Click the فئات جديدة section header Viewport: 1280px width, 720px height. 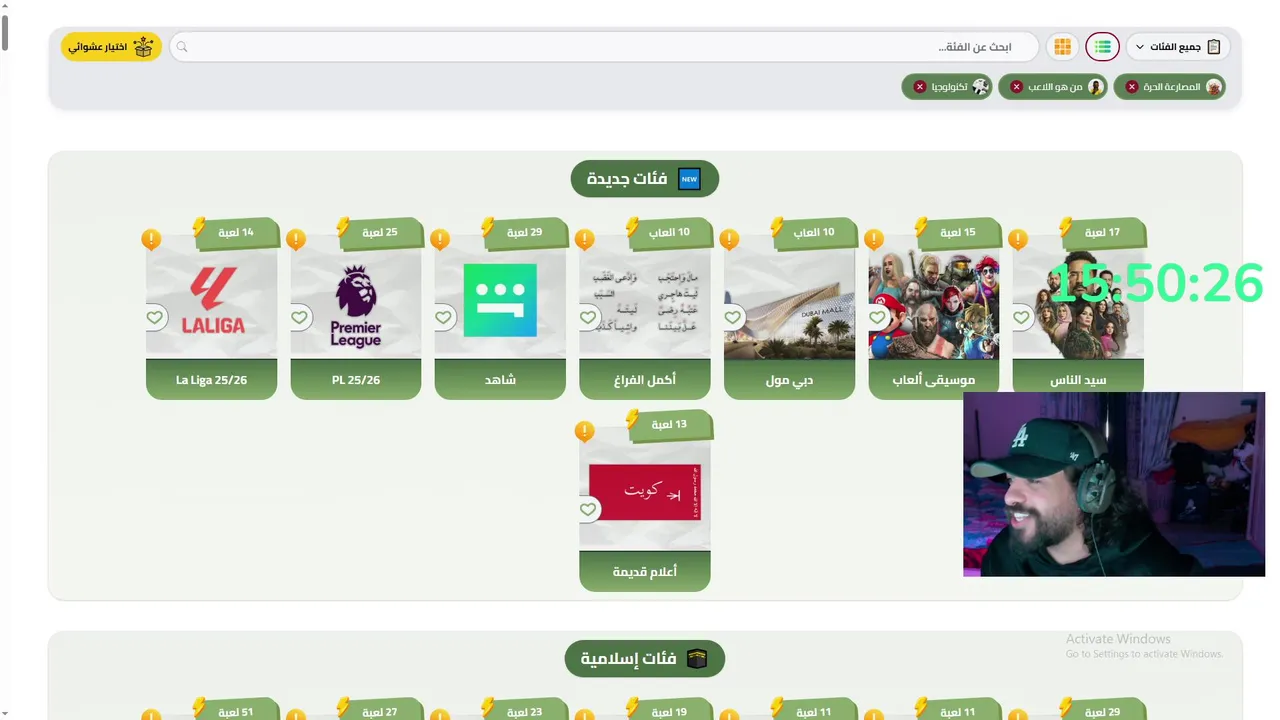tap(645, 179)
